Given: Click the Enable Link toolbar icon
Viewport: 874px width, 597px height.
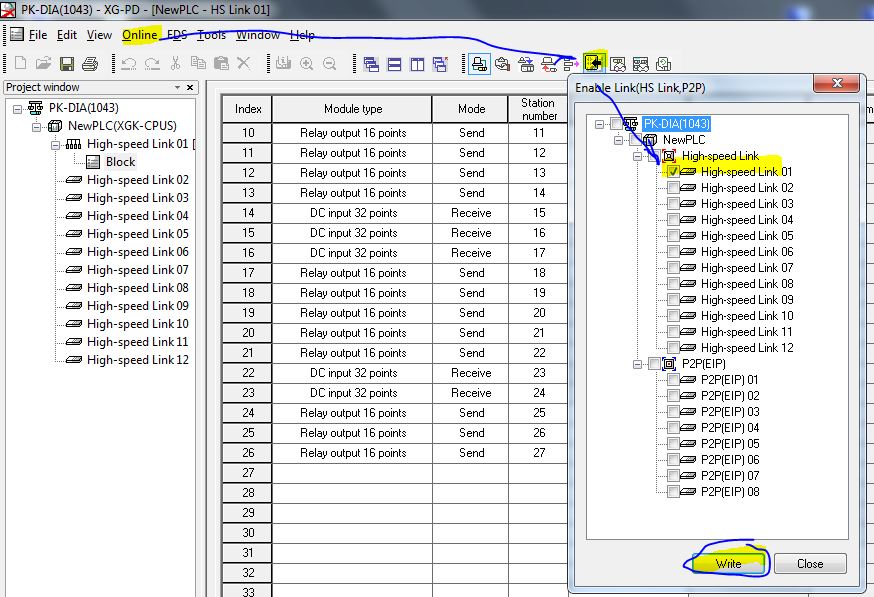Looking at the screenshot, I should [595, 64].
